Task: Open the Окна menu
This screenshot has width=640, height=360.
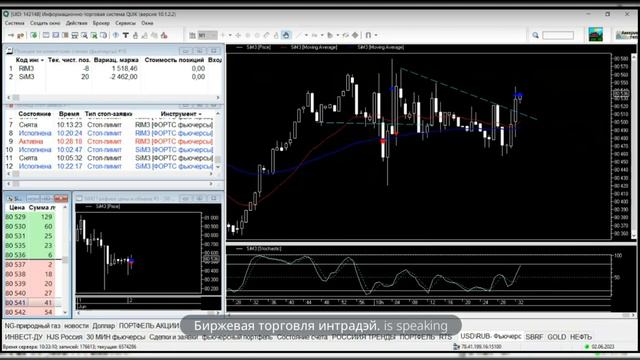Action: (x=147, y=23)
